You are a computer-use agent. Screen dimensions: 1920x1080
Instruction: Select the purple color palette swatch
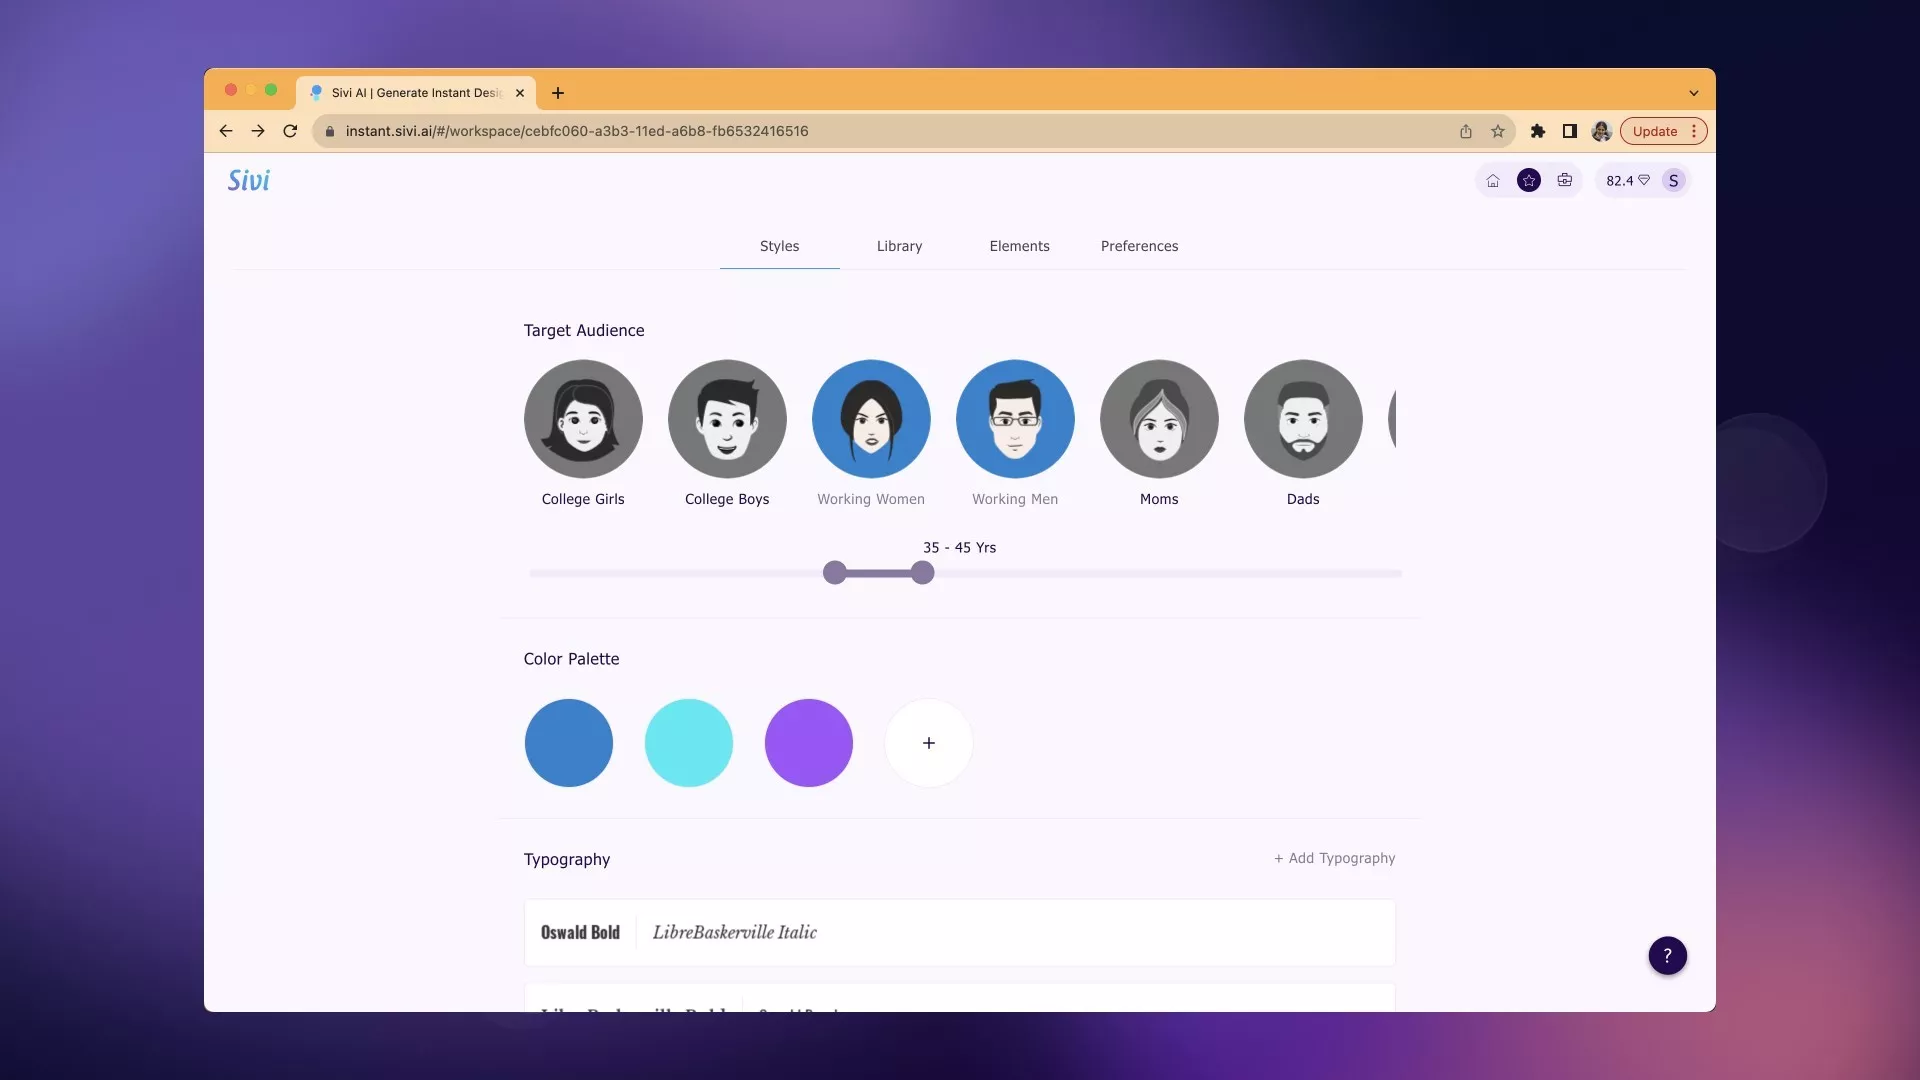coord(808,743)
